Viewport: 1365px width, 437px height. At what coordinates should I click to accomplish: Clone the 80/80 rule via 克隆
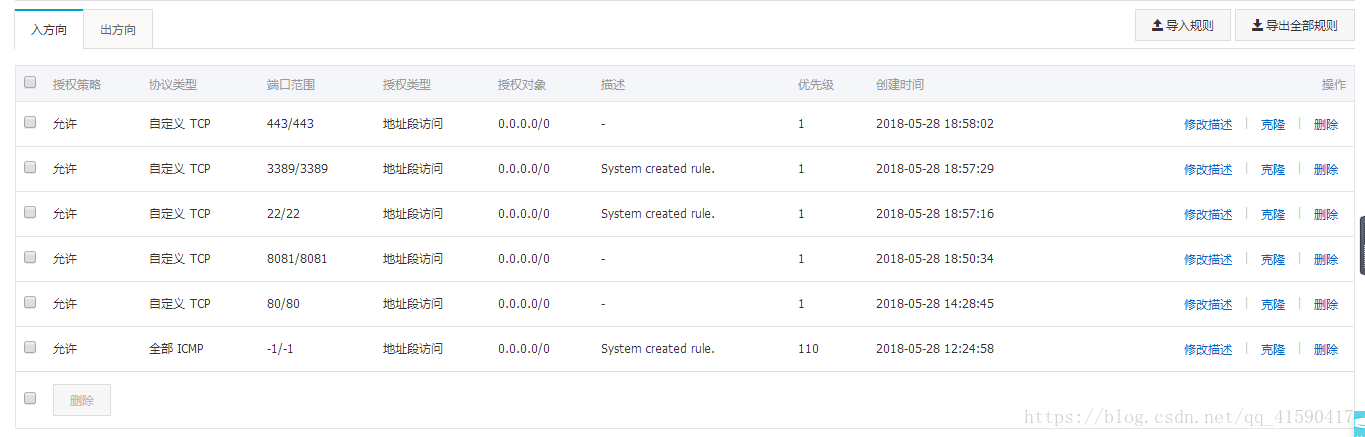(1273, 305)
